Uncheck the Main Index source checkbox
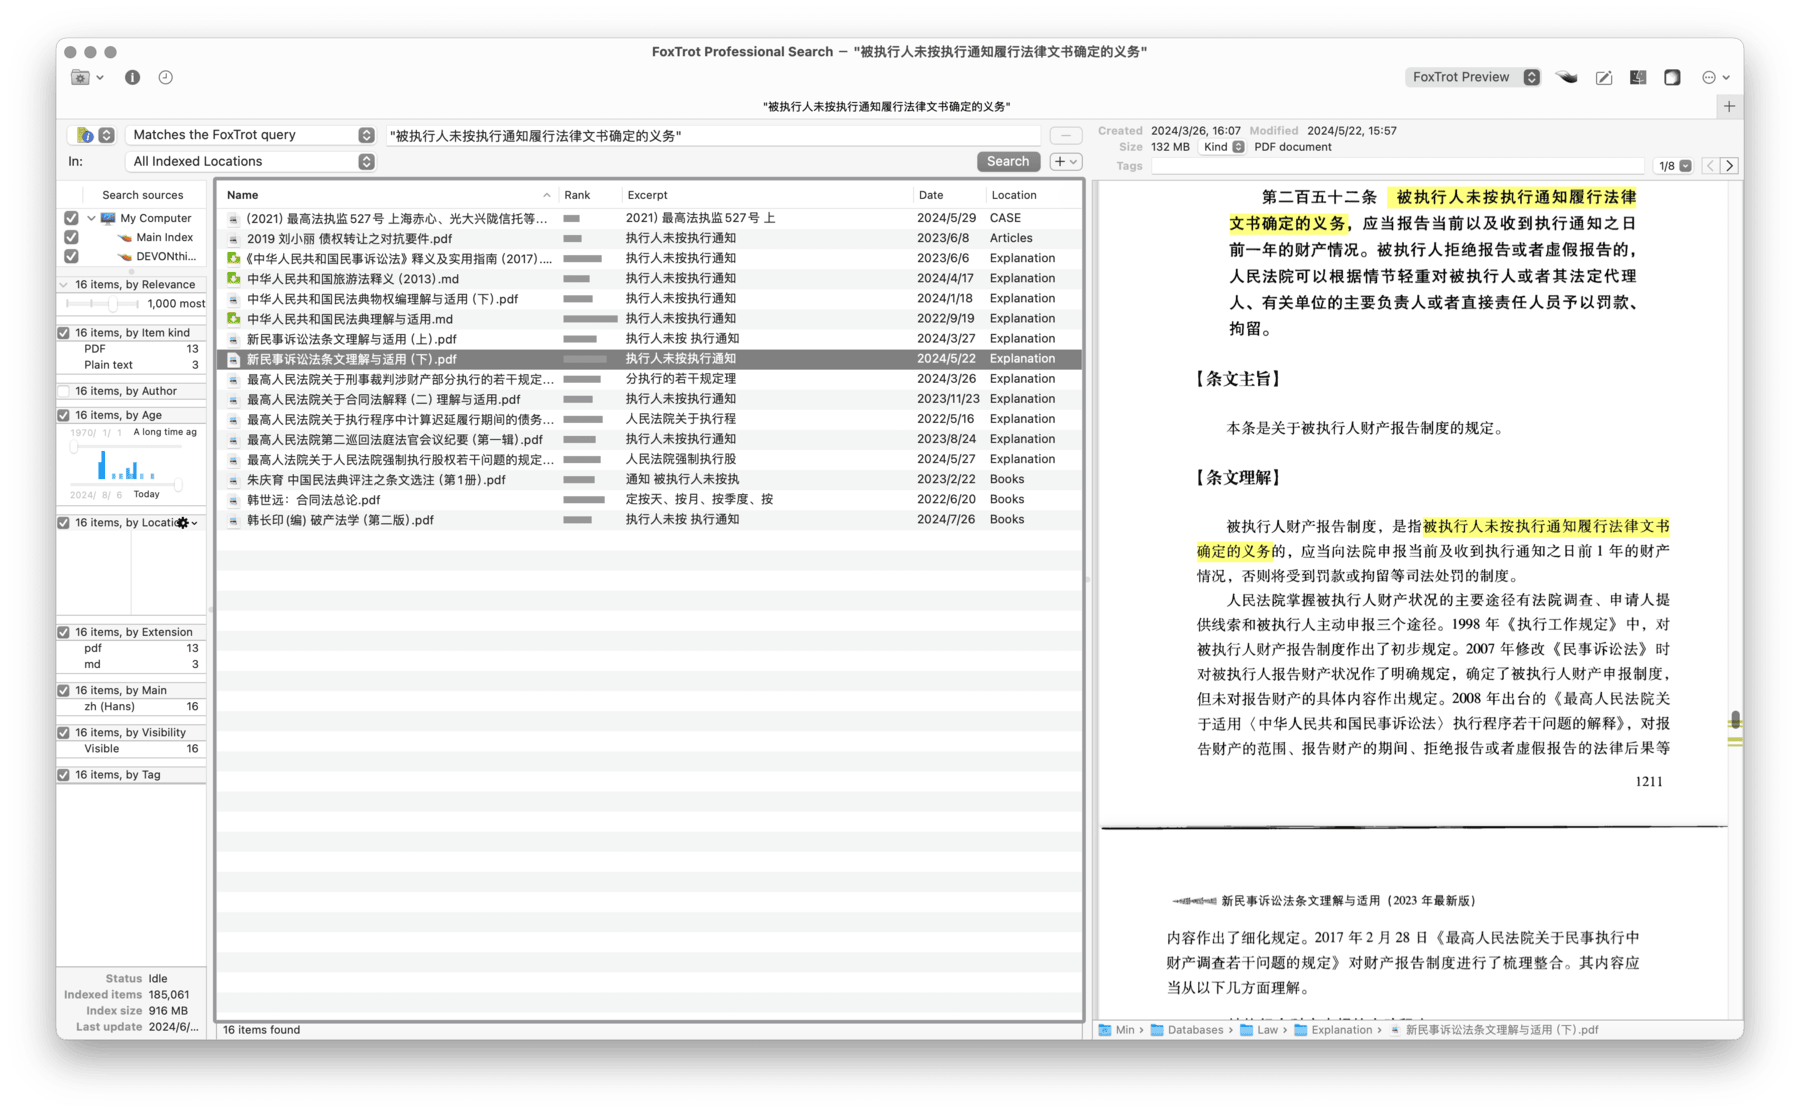This screenshot has width=1800, height=1114. point(71,237)
